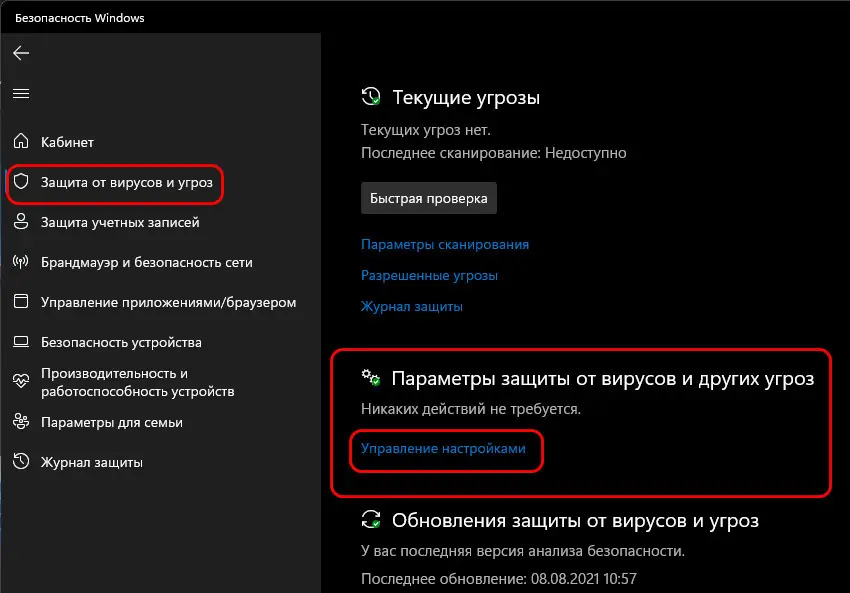The width and height of the screenshot is (850, 593).
Task: Click the Обновления защиты от вирусов heading
Action: click(575, 520)
